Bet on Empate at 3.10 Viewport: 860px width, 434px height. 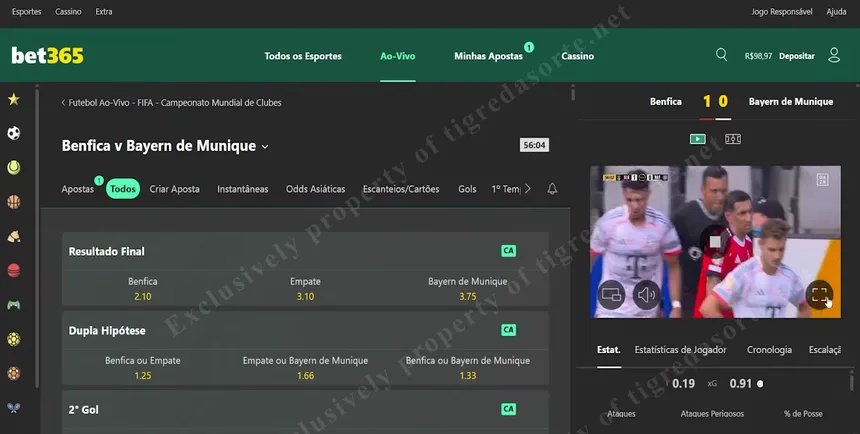click(305, 289)
